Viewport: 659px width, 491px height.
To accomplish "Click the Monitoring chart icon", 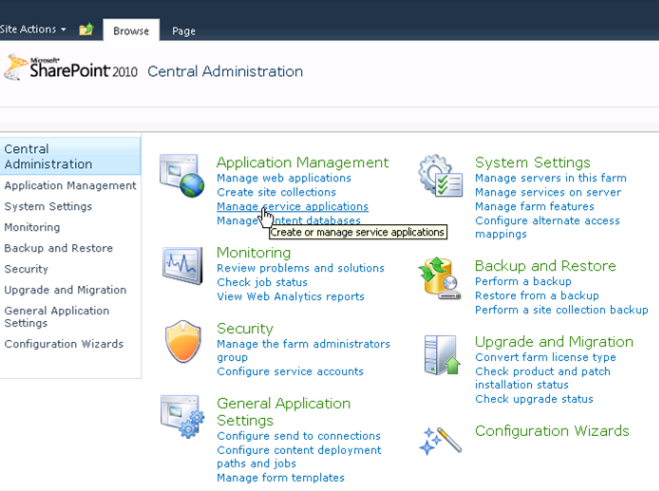I will click(x=181, y=264).
